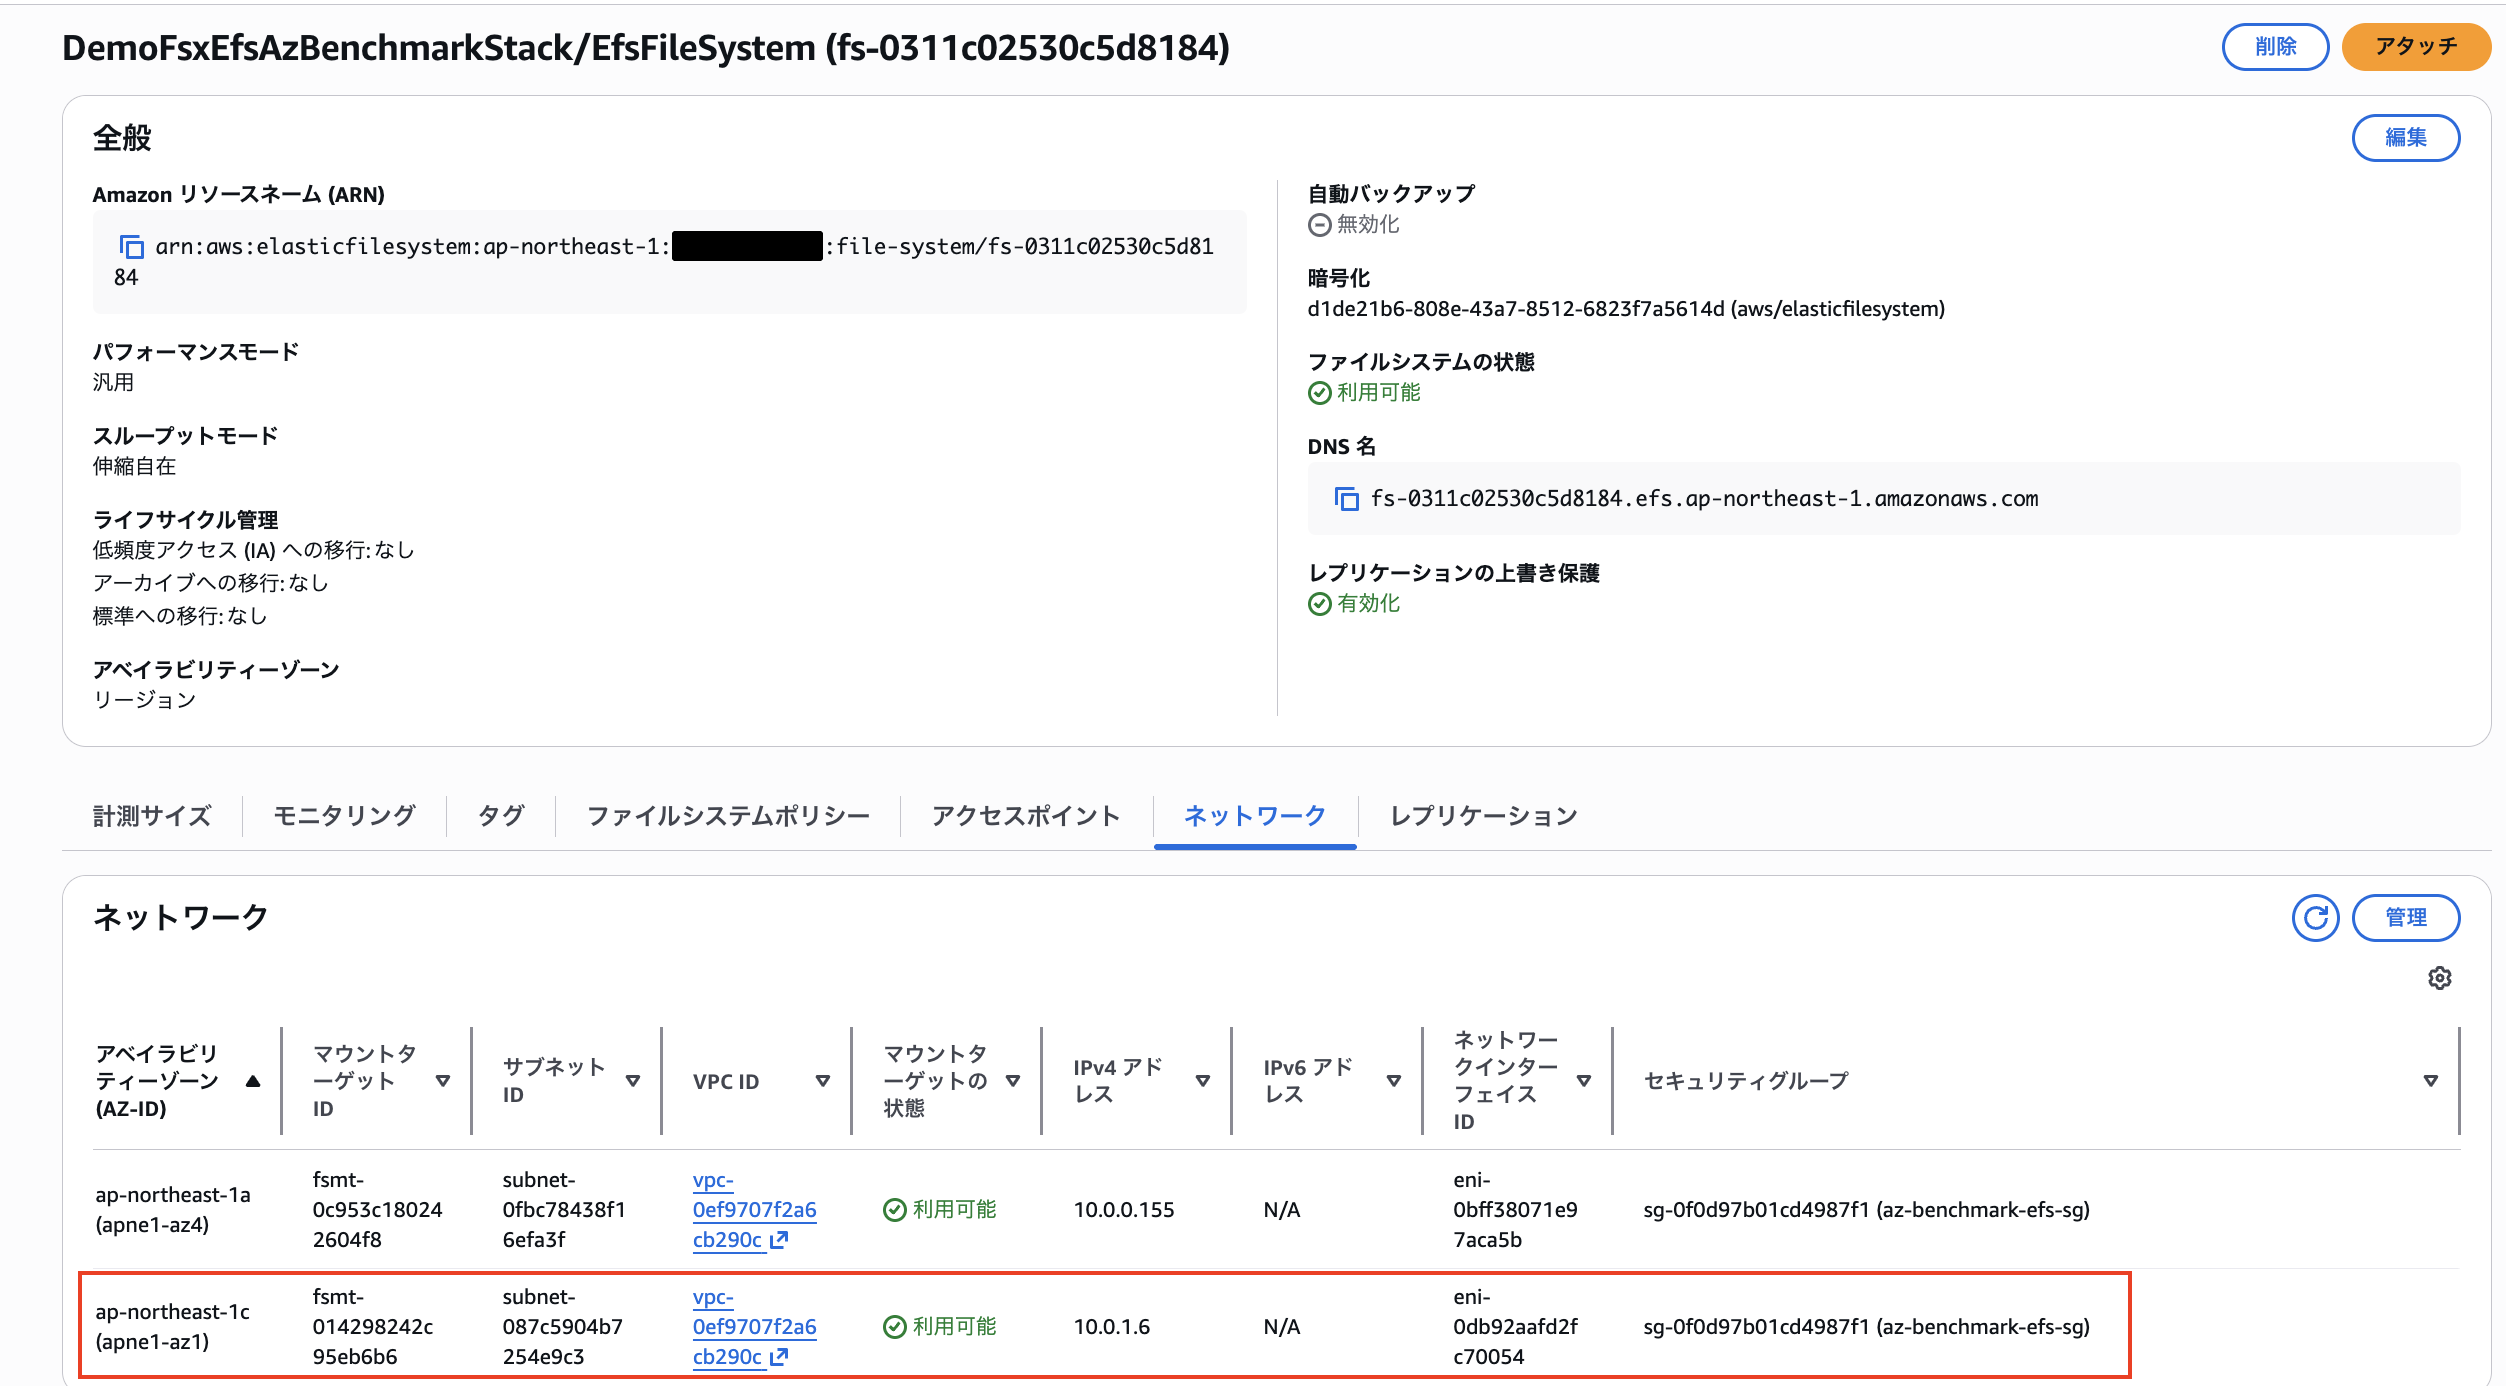The image size is (2506, 1386).
Task: Refresh the ネットワーク mount target table
Action: click(2315, 917)
